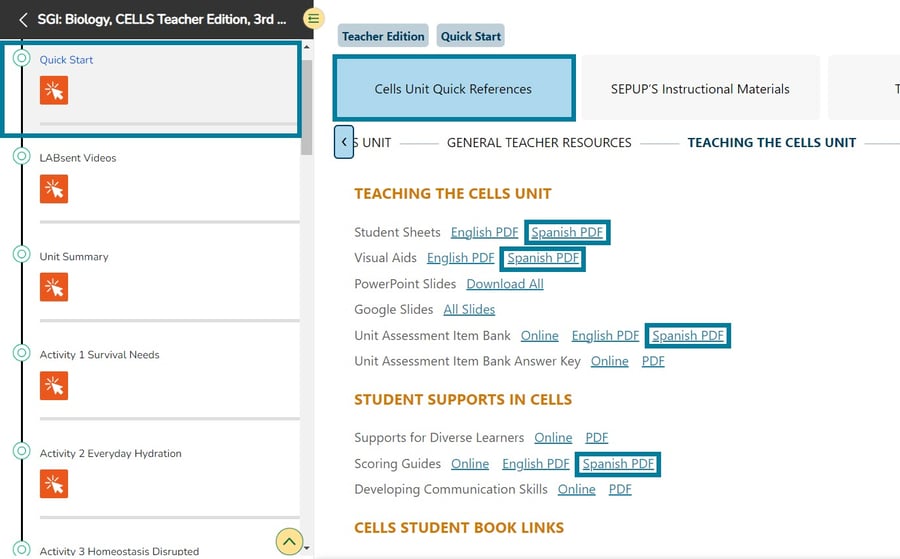900x559 pixels.
Task: Open the LABsent Videos orange activity icon
Action: point(54,189)
